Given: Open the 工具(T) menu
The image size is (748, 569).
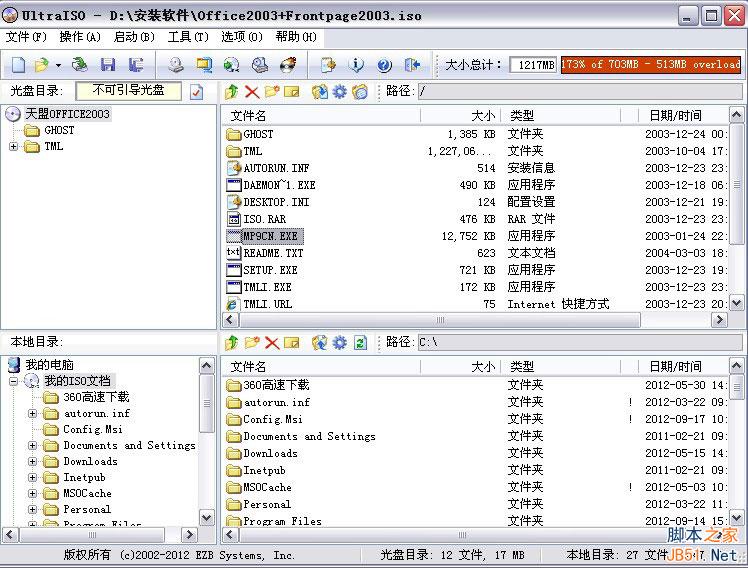Looking at the screenshot, I should [188, 37].
